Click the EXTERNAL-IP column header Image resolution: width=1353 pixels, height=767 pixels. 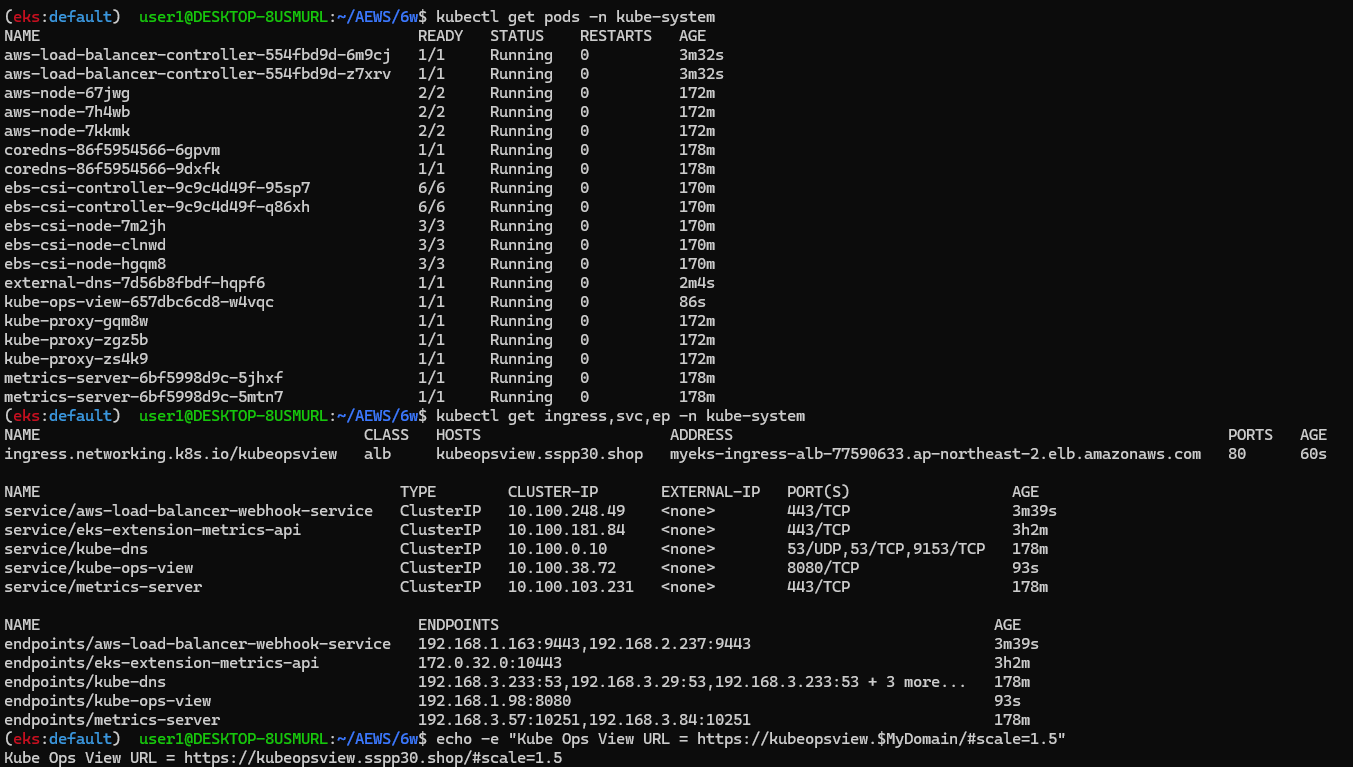click(x=711, y=492)
